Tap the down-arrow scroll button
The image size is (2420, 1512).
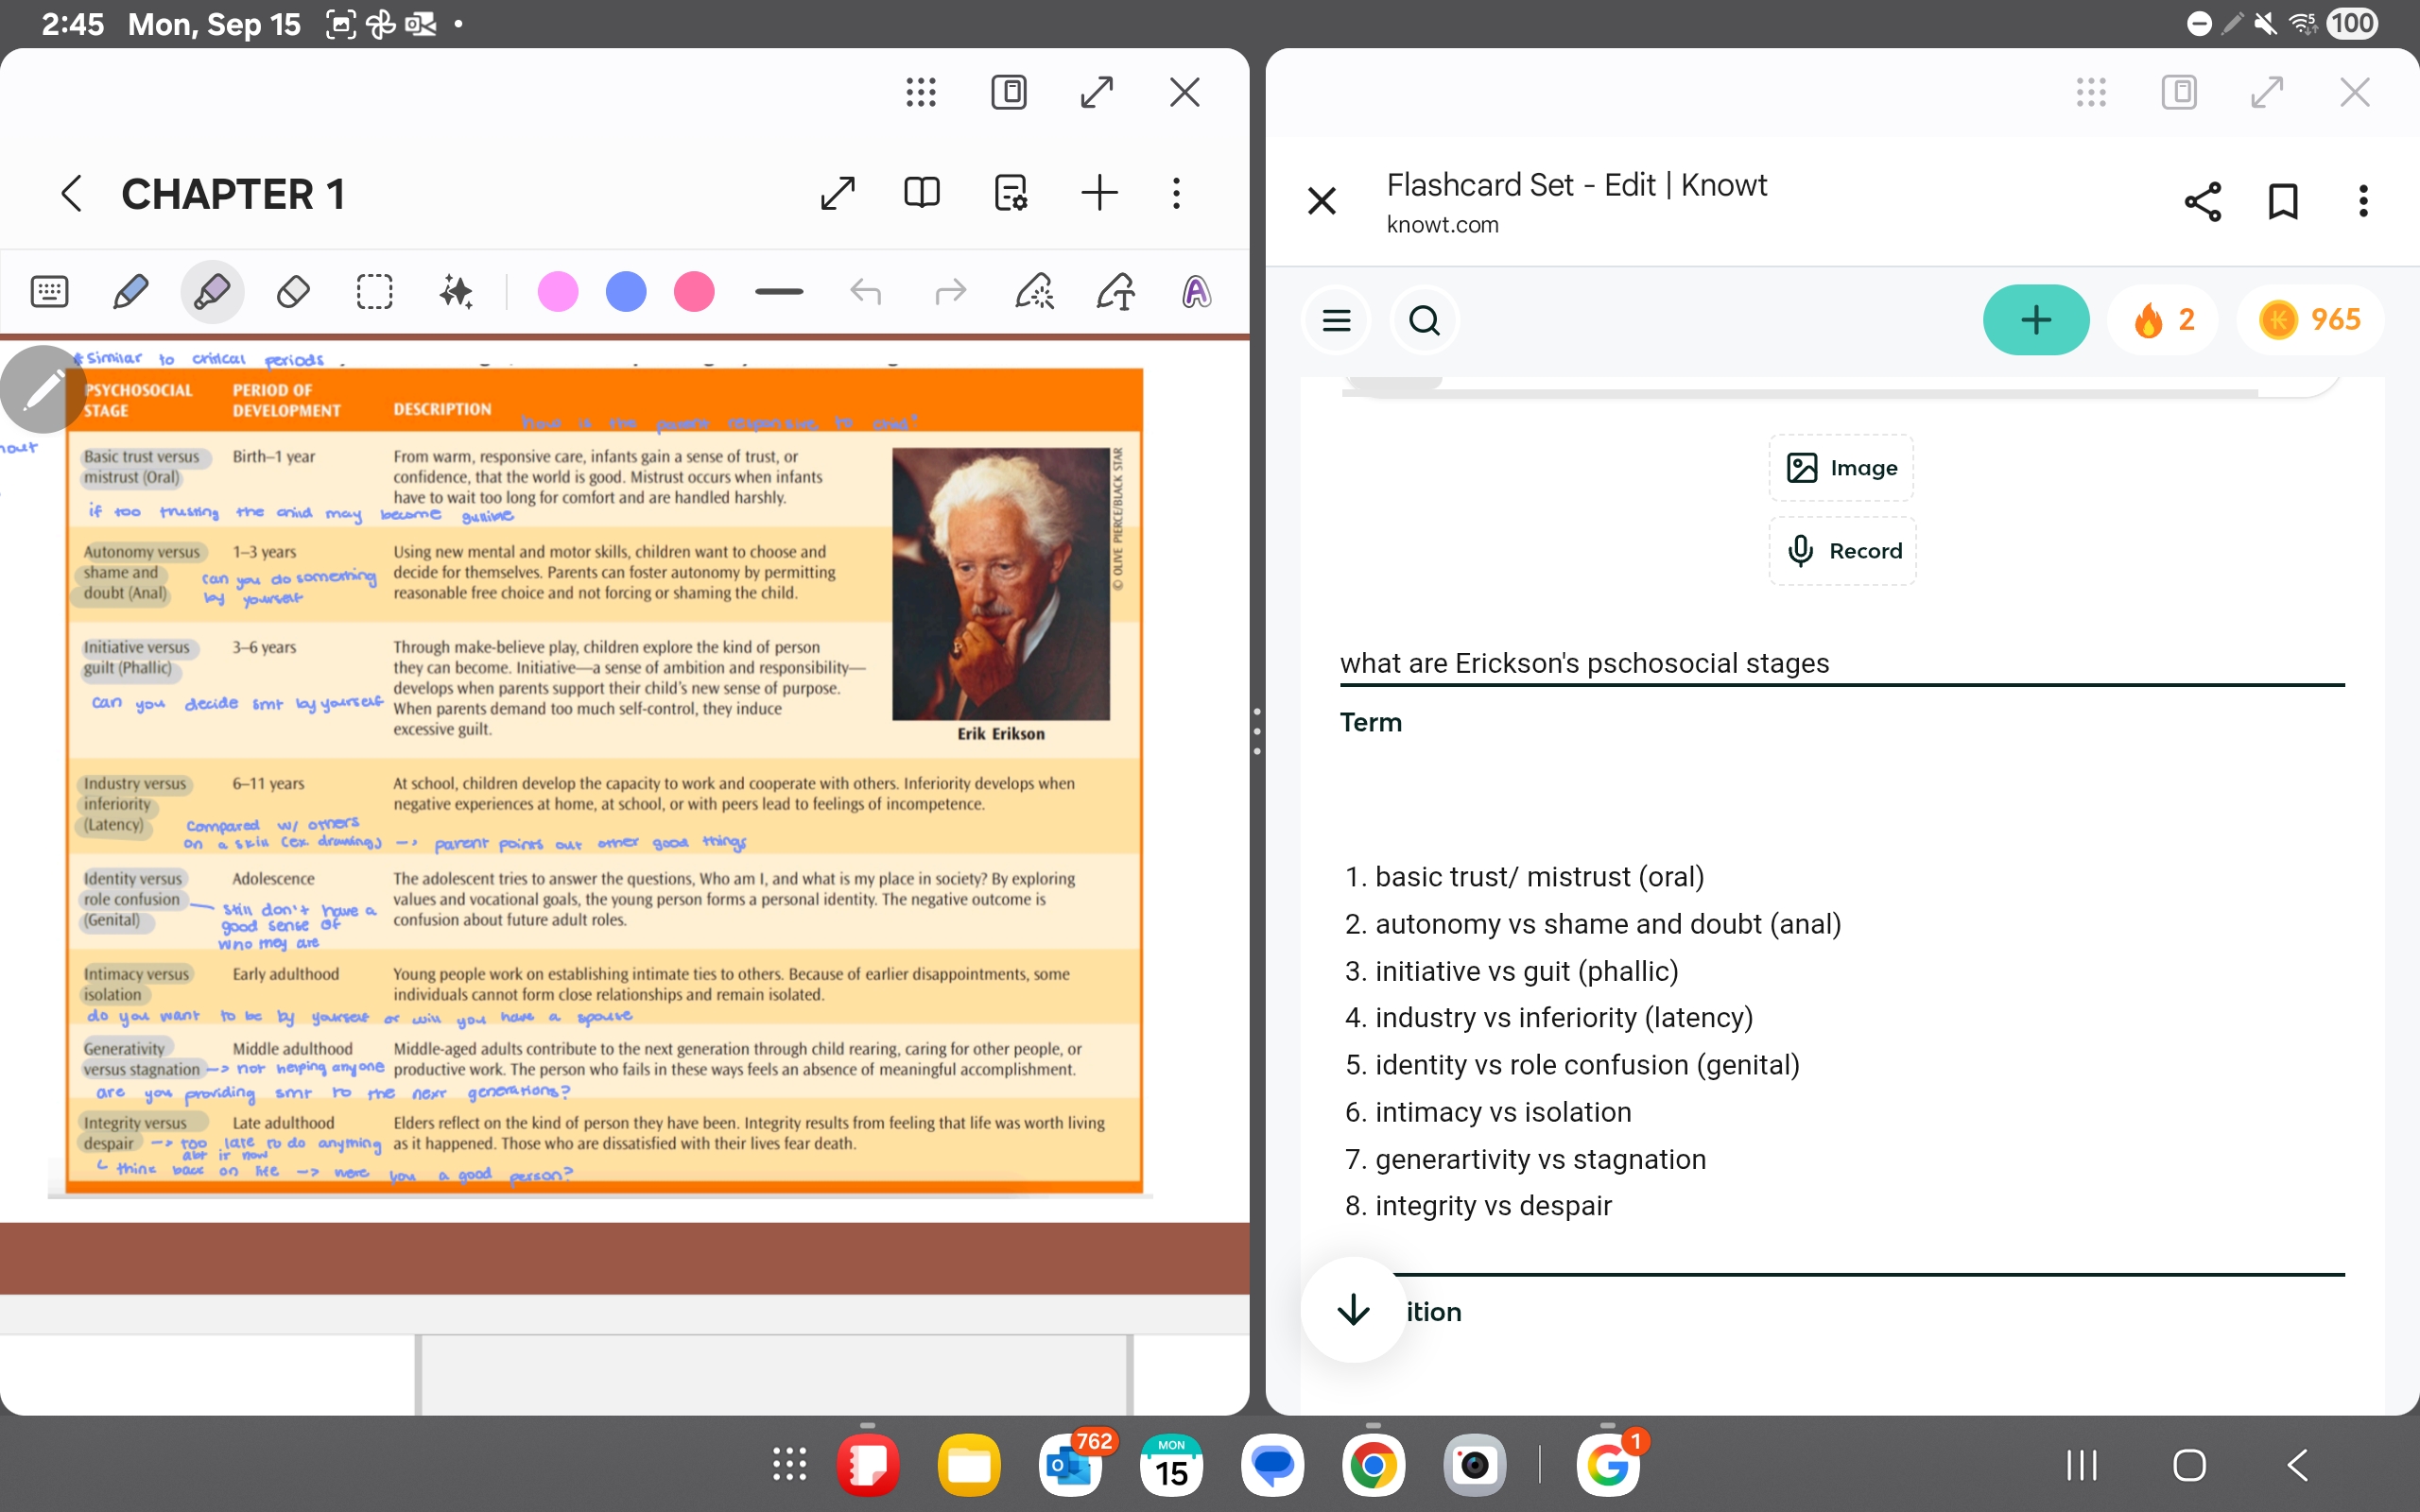(1353, 1310)
